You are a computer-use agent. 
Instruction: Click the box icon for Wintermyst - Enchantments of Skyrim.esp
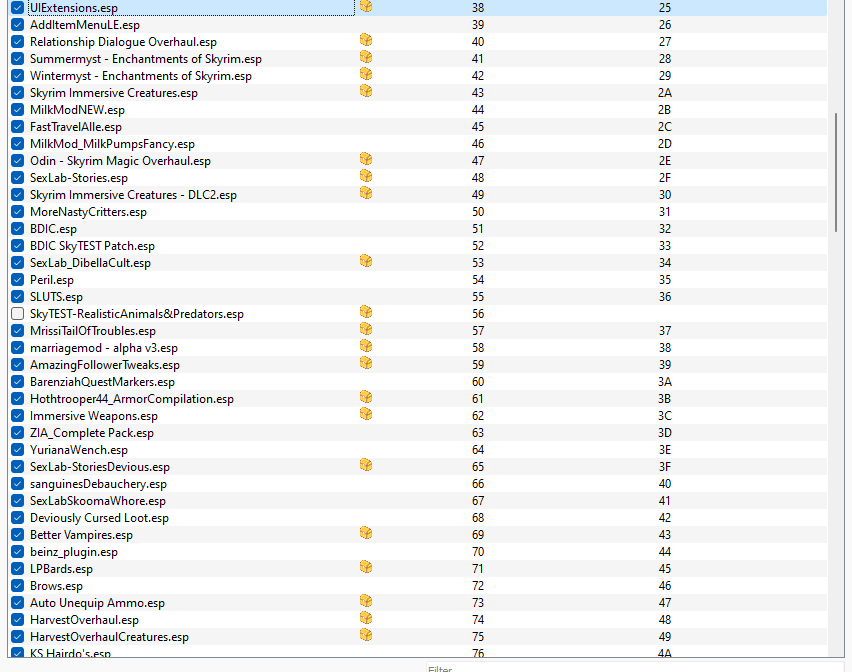366,74
